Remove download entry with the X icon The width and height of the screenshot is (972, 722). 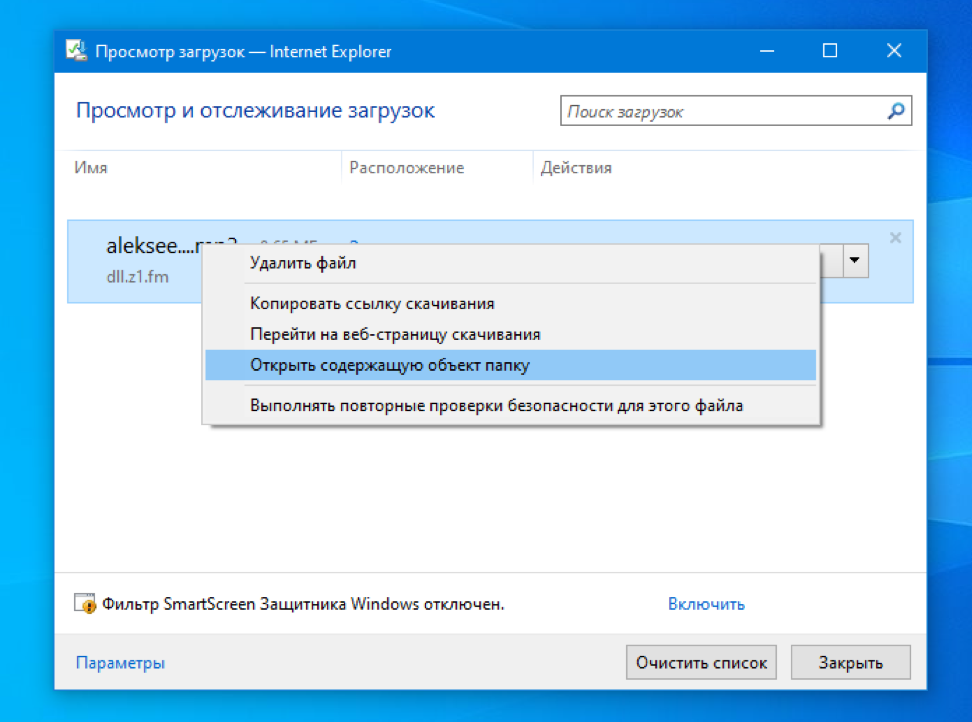[895, 238]
